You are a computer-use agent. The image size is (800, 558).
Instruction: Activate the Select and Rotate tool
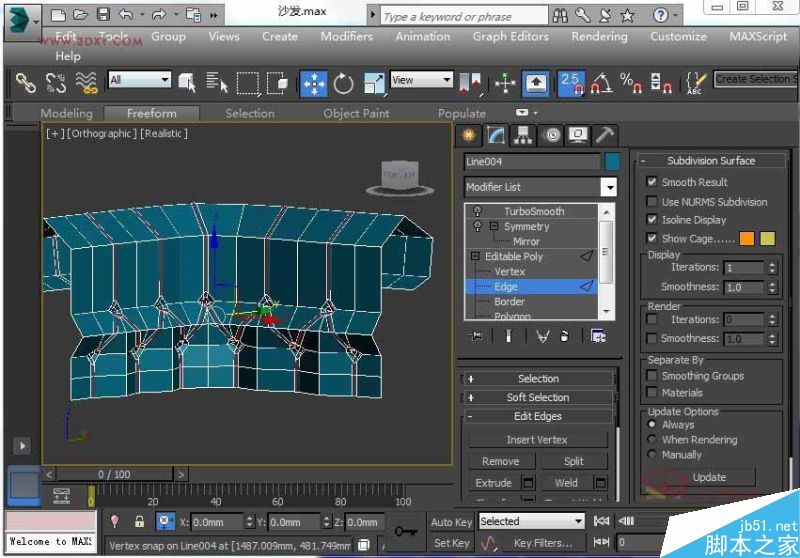click(344, 83)
